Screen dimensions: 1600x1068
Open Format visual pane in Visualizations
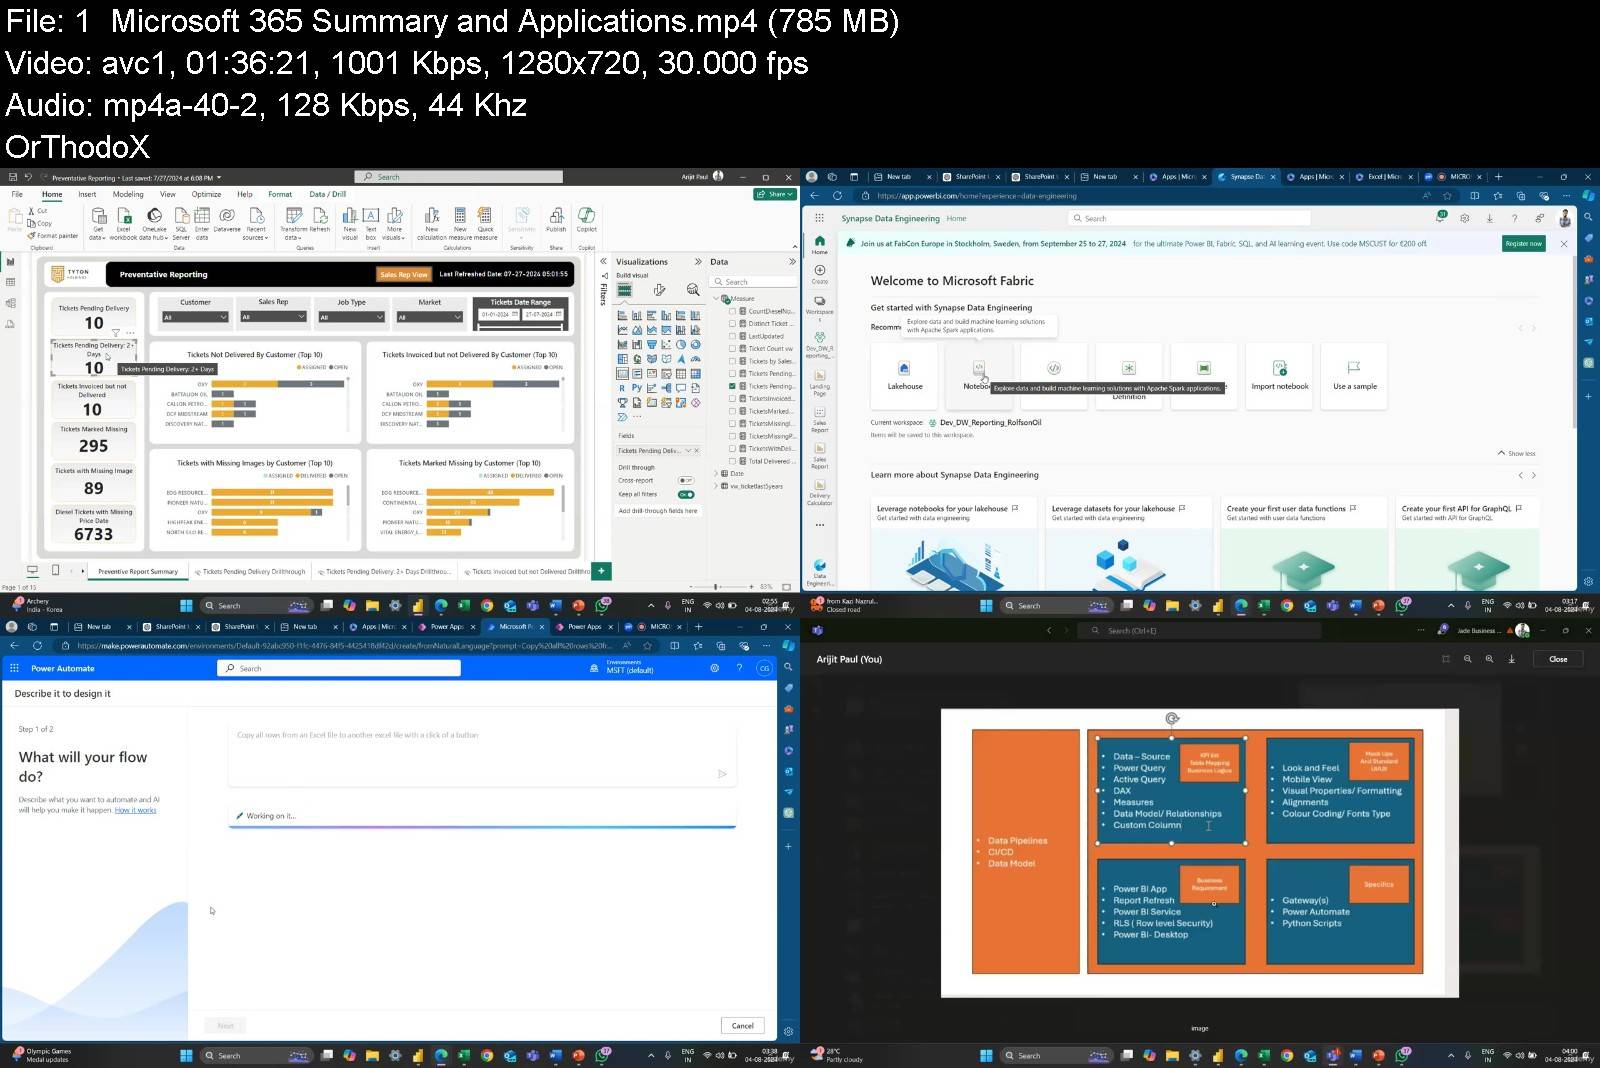click(659, 290)
